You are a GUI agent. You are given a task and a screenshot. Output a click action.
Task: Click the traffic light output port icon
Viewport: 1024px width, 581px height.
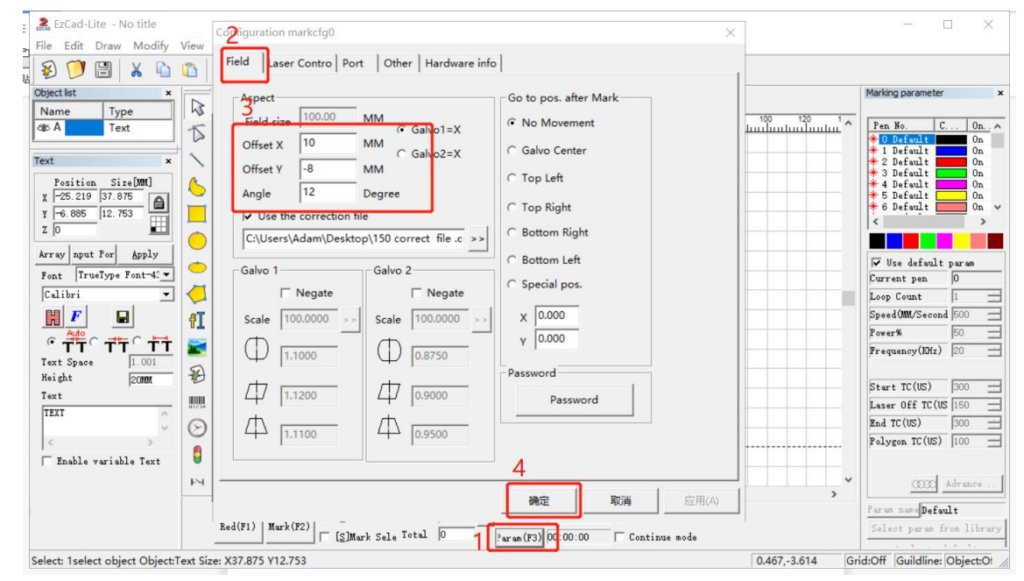(197, 455)
